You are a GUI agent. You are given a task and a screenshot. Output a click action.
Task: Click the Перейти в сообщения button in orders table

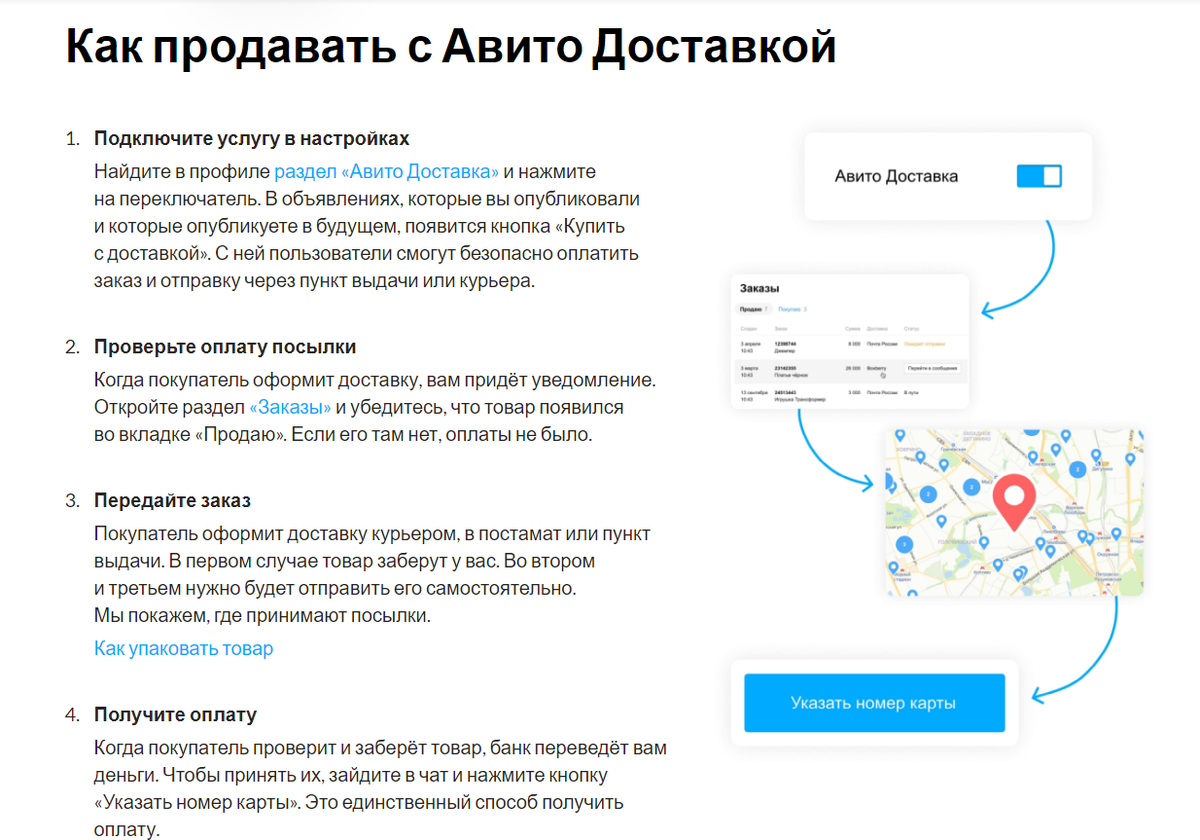click(933, 368)
